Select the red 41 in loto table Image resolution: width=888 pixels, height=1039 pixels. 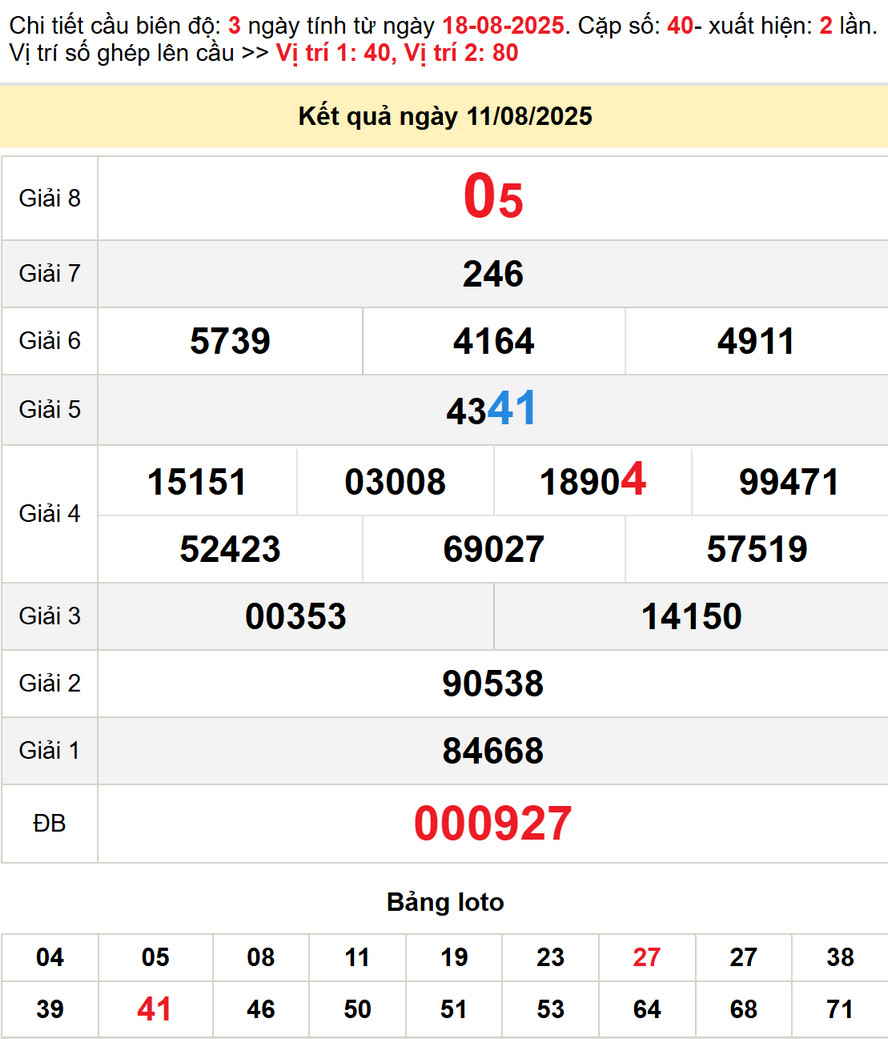point(155,1009)
